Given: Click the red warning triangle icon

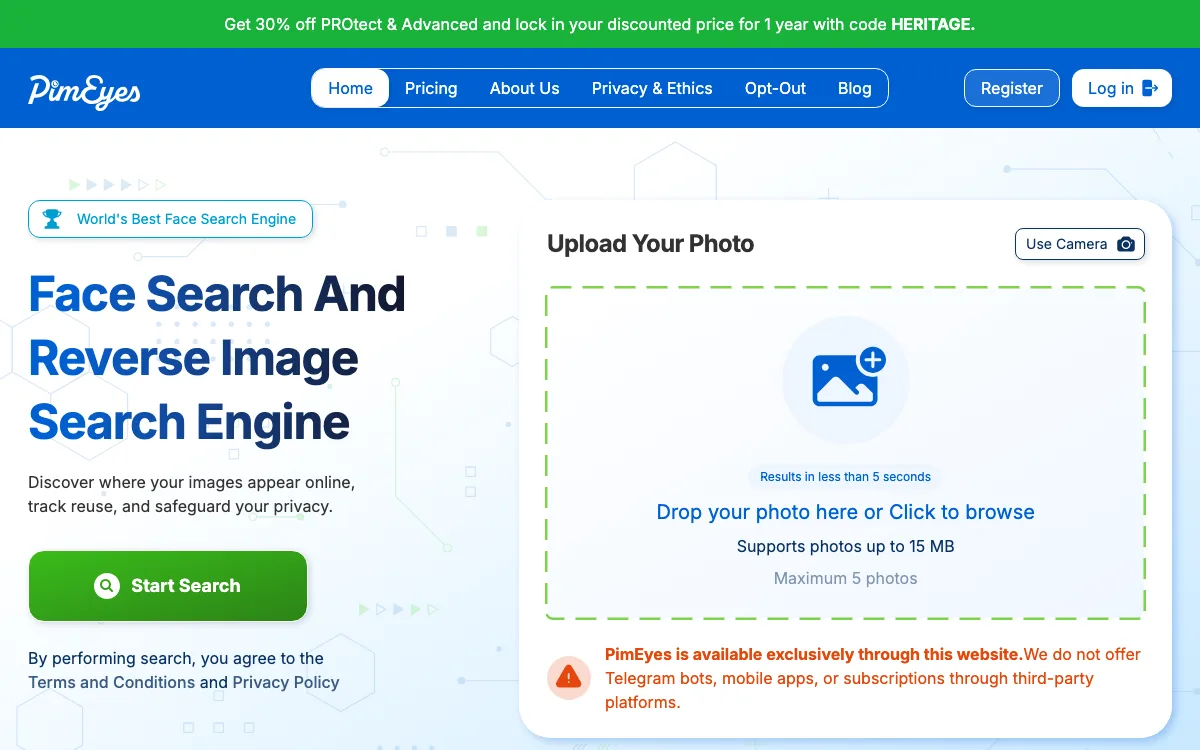Looking at the screenshot, I should point(568,678).
